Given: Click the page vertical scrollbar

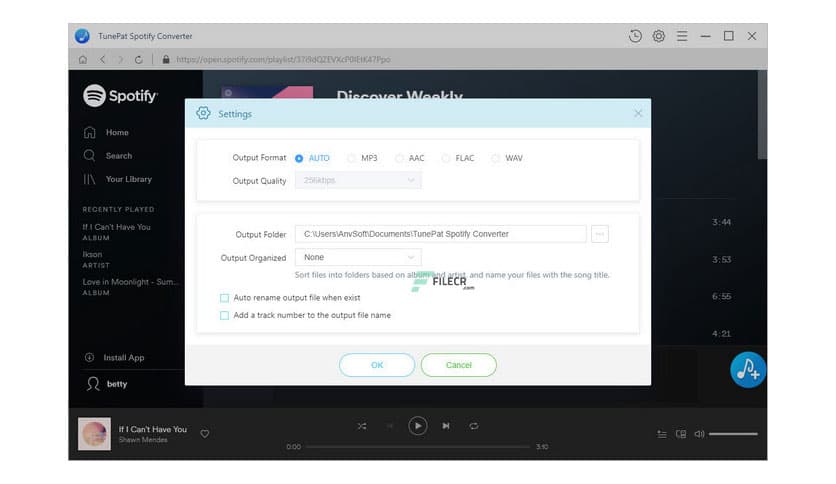Looking at the screenshot, I should 762,115.
